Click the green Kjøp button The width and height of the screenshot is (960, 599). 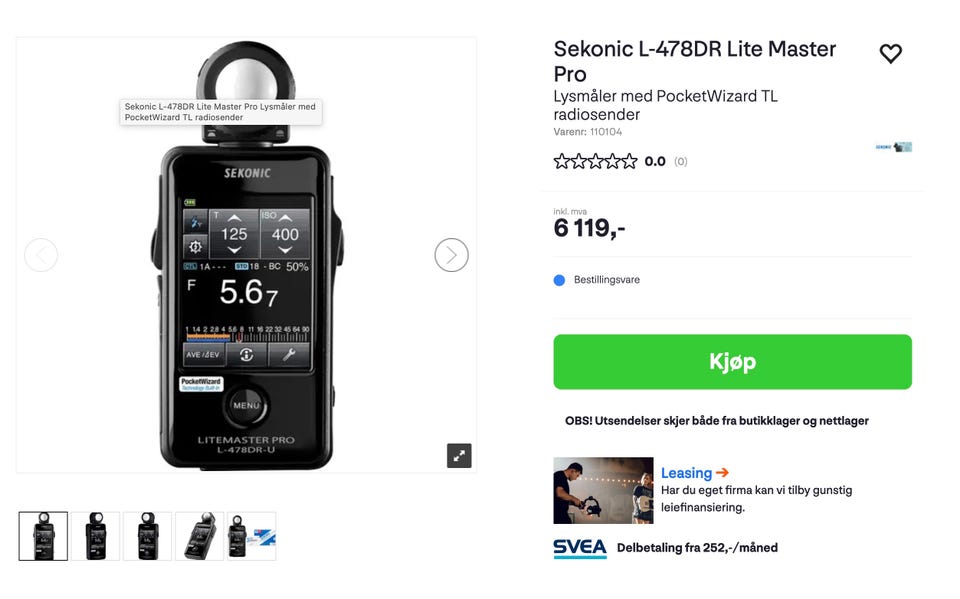click(x=732, y=361)
